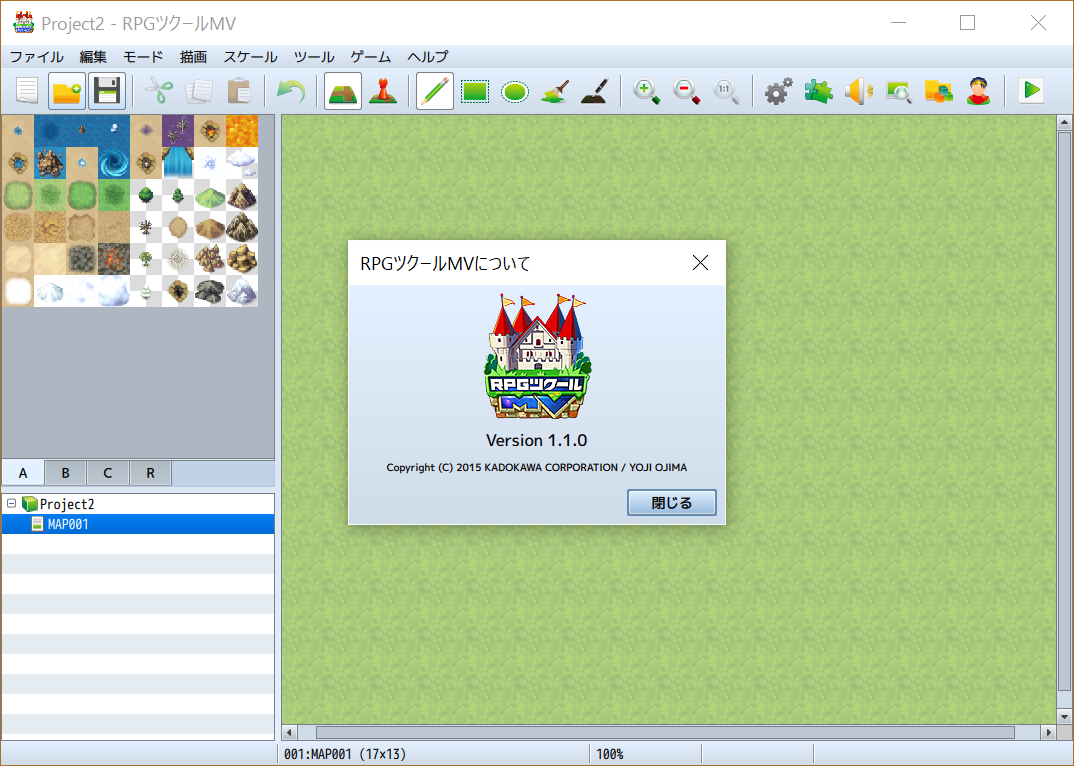Click the Copyright KADOKAWA CORPORATION text
Image resolution: width=1074 pixels, height=766 pixels.
pos(536,467)
